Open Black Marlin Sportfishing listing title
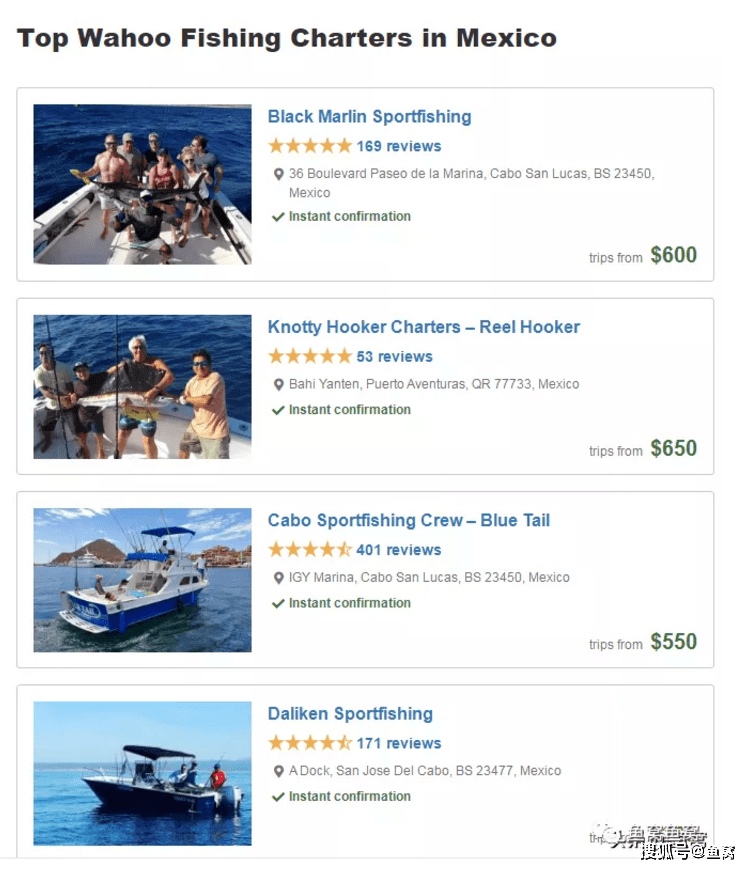Screen dimensions: 750x869 369,116
